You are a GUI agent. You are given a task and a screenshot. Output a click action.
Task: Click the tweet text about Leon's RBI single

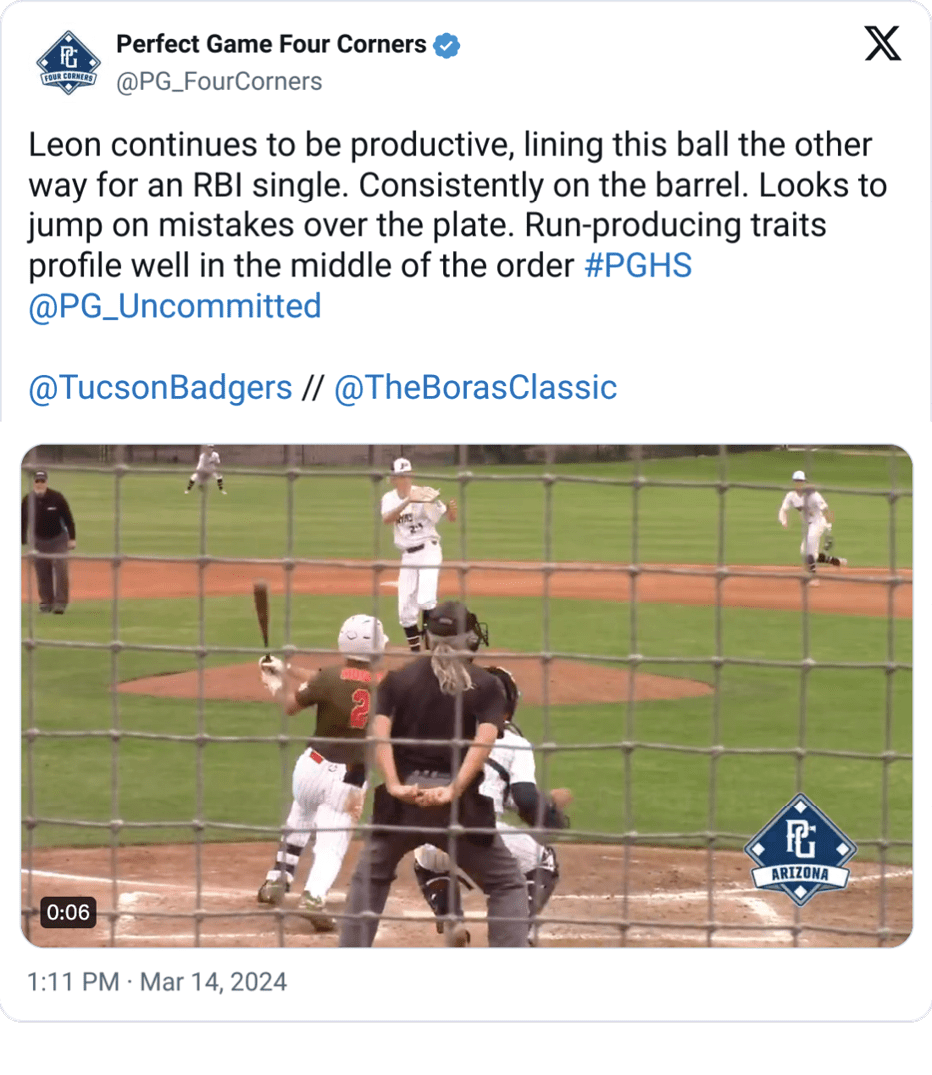pos(450,205)
